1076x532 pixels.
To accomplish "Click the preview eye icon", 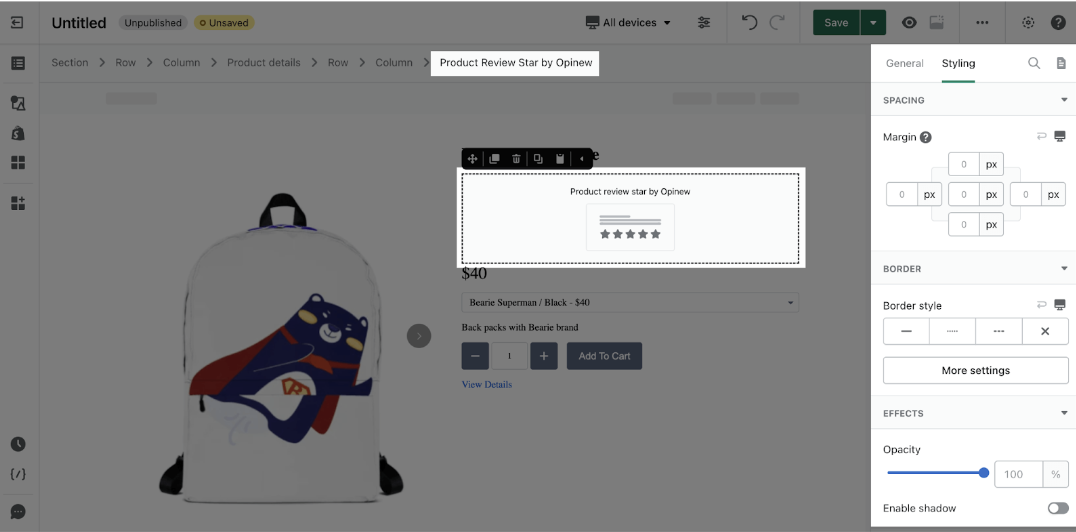I will [909, 23].
